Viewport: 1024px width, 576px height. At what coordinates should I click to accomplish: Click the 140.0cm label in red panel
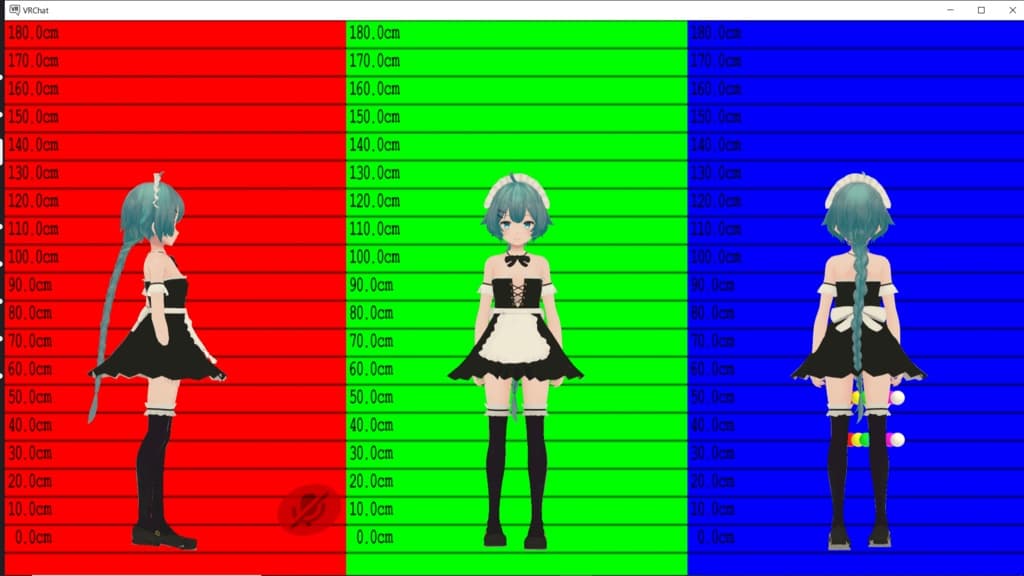(33, 145)
